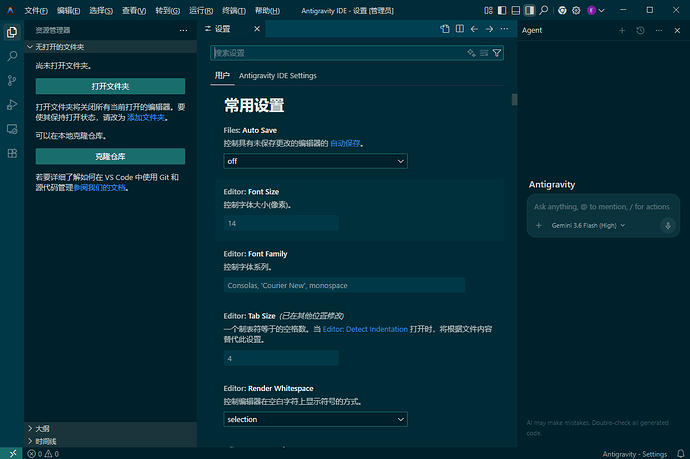
Task: Open the 转到(G) menu
Action: [167, 11]
